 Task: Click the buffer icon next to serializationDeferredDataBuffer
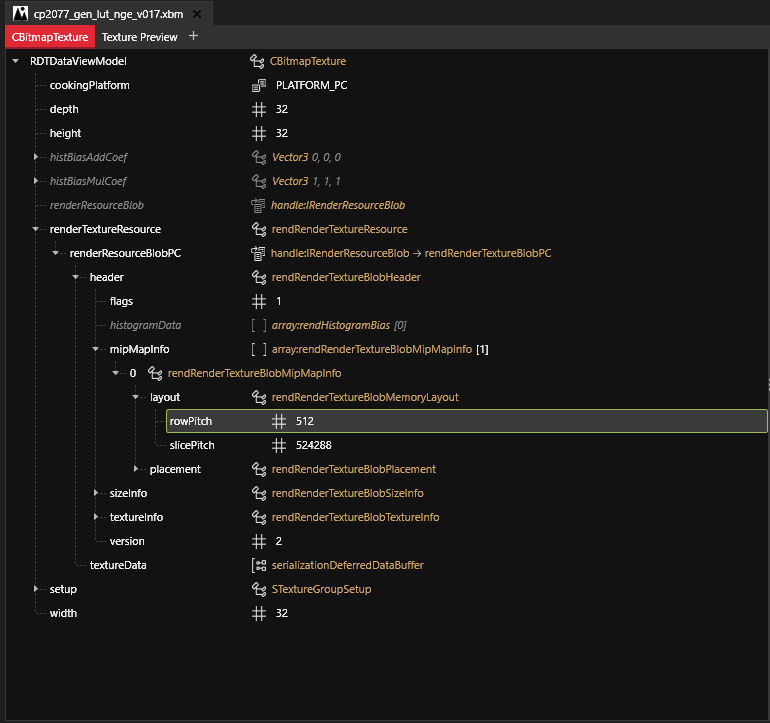coord(258,566)
